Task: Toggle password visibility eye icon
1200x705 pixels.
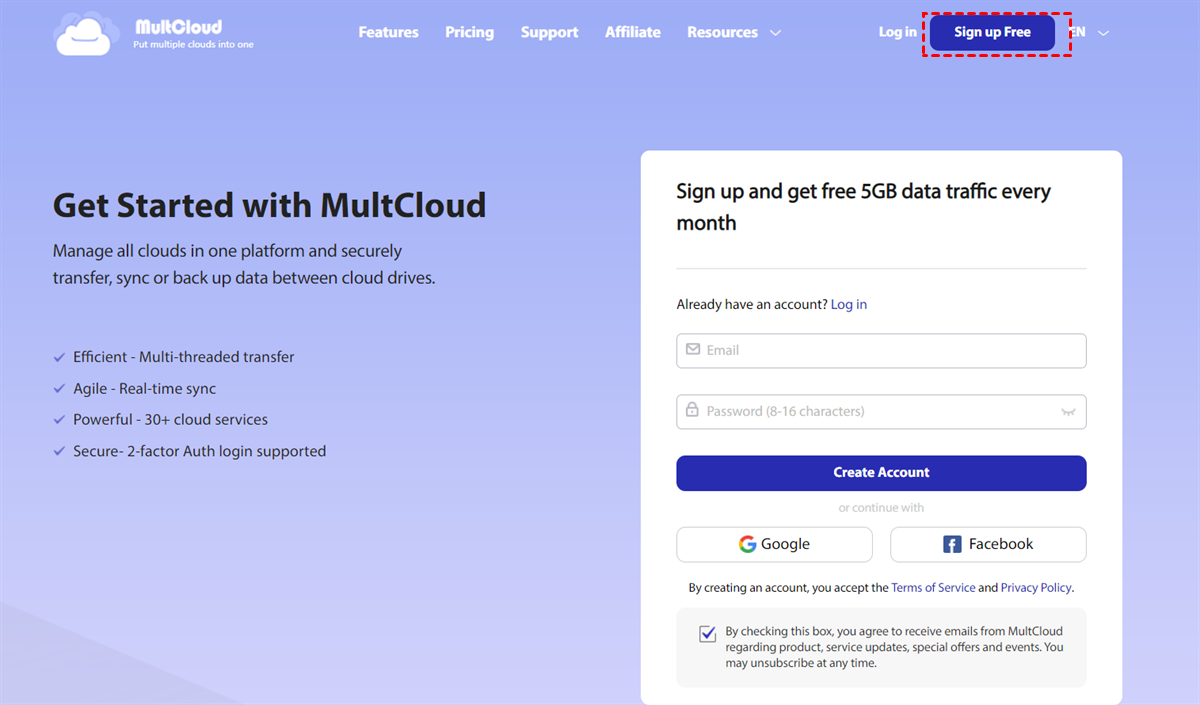Action: (1068, 411)
